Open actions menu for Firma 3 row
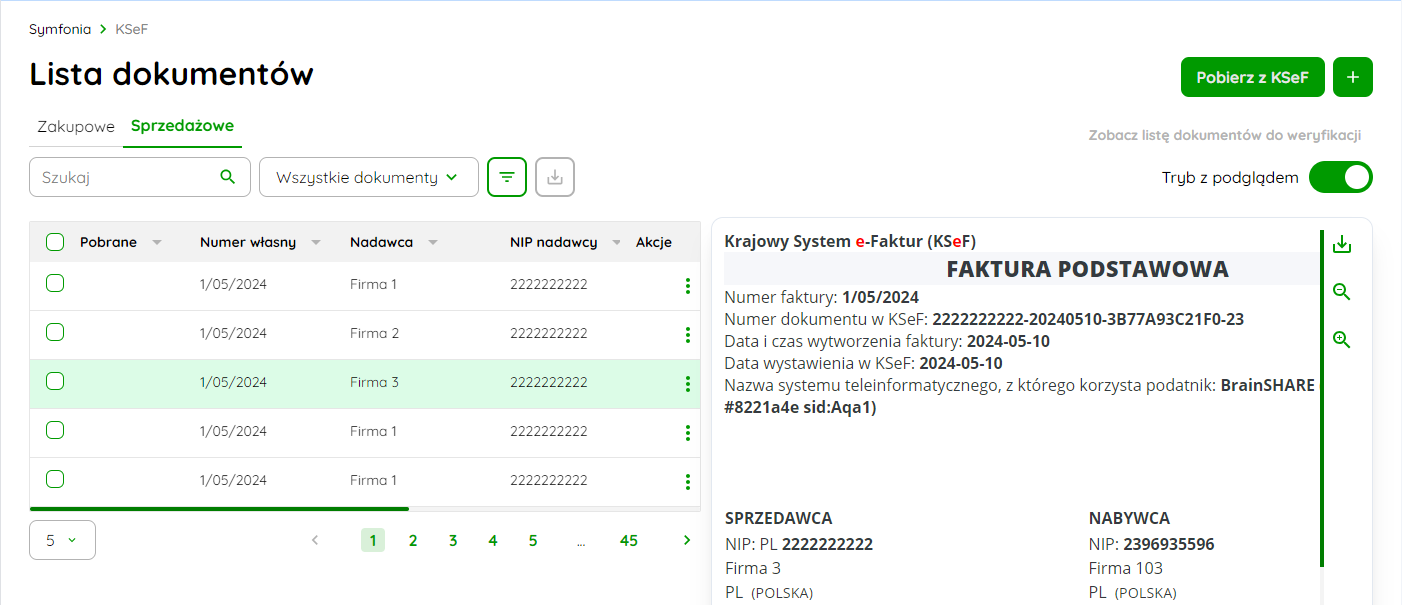 coord(687,384)
